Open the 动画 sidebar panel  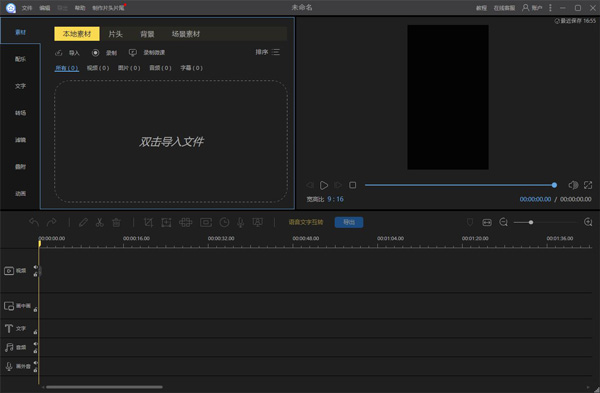tap(20, 193)
